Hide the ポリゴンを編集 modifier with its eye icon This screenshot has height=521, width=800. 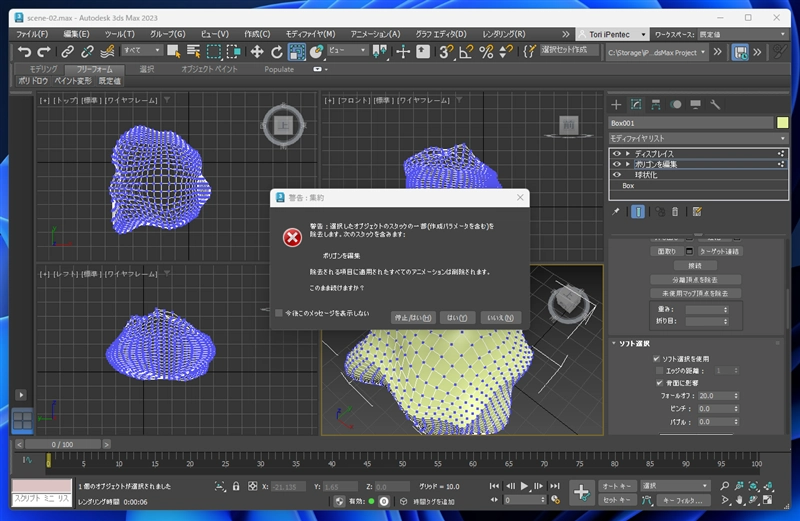pyautogui.click(x=616, y=164)
